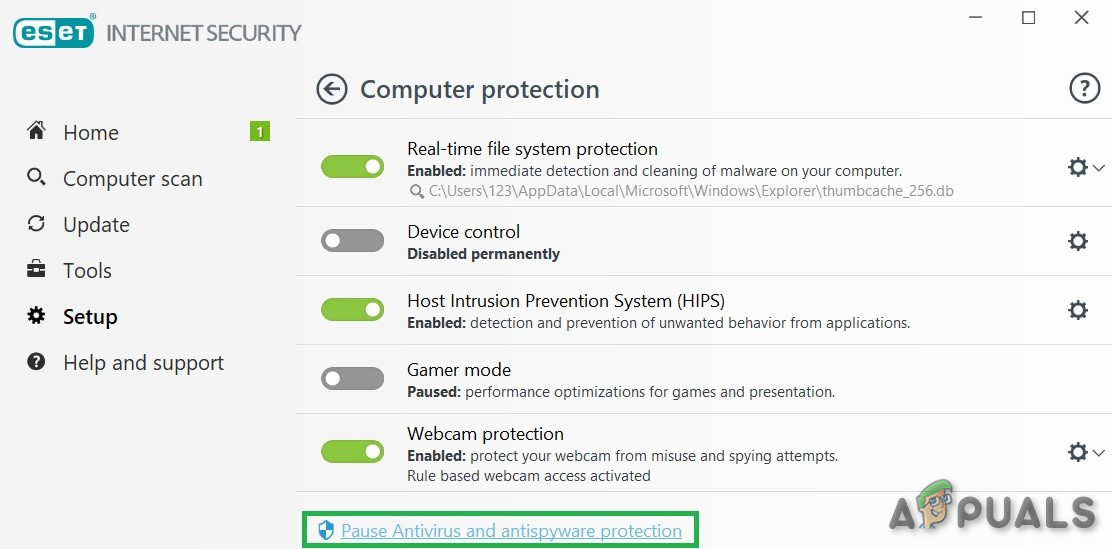Toggle Host Intrusion Prevention System off
Image resolution: width=1112 pixels, height=549 pixels.
click(352, 310)
